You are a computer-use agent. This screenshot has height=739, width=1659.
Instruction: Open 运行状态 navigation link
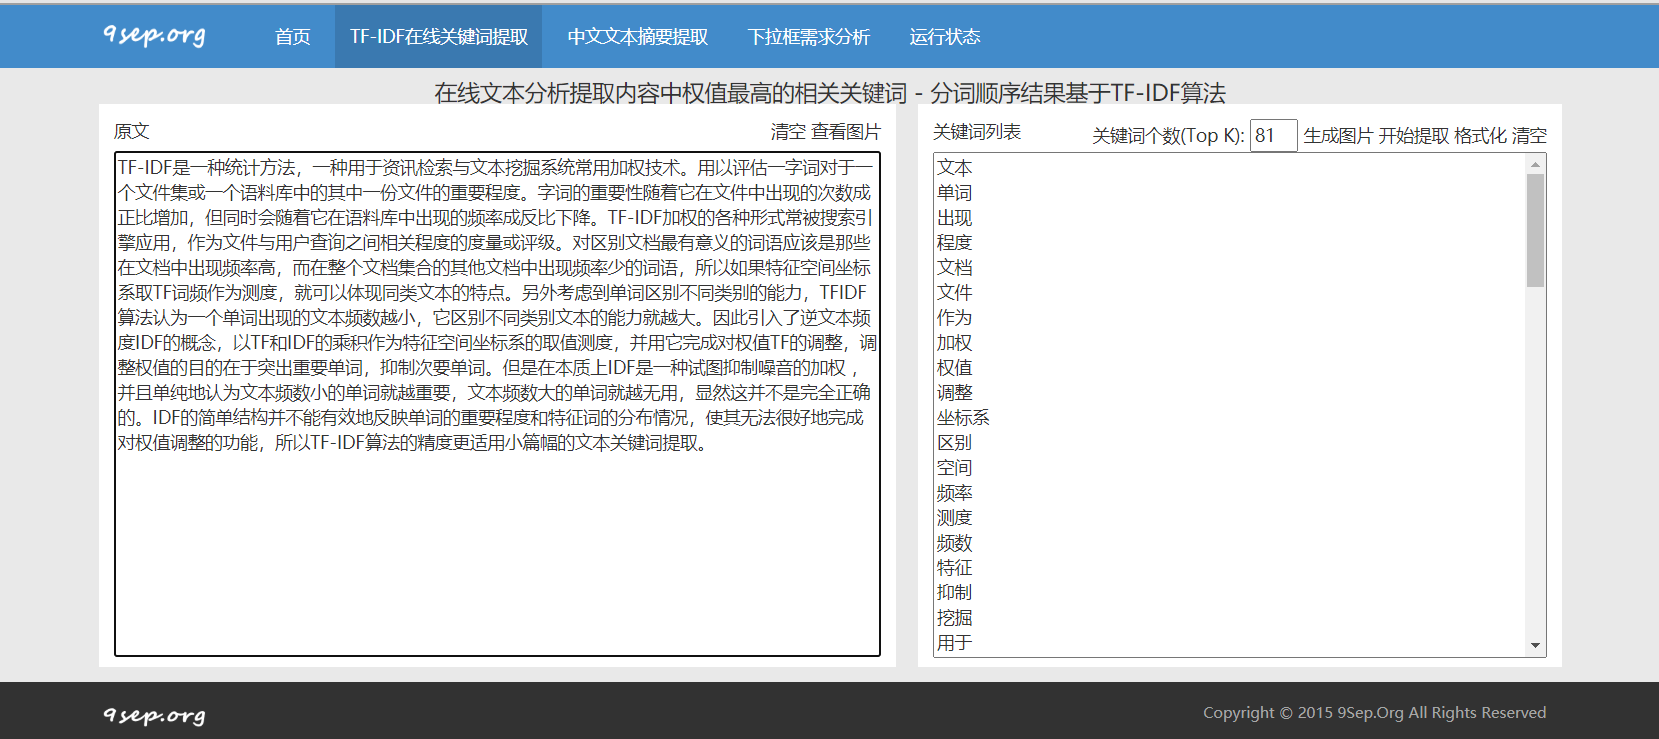[944, 37]
